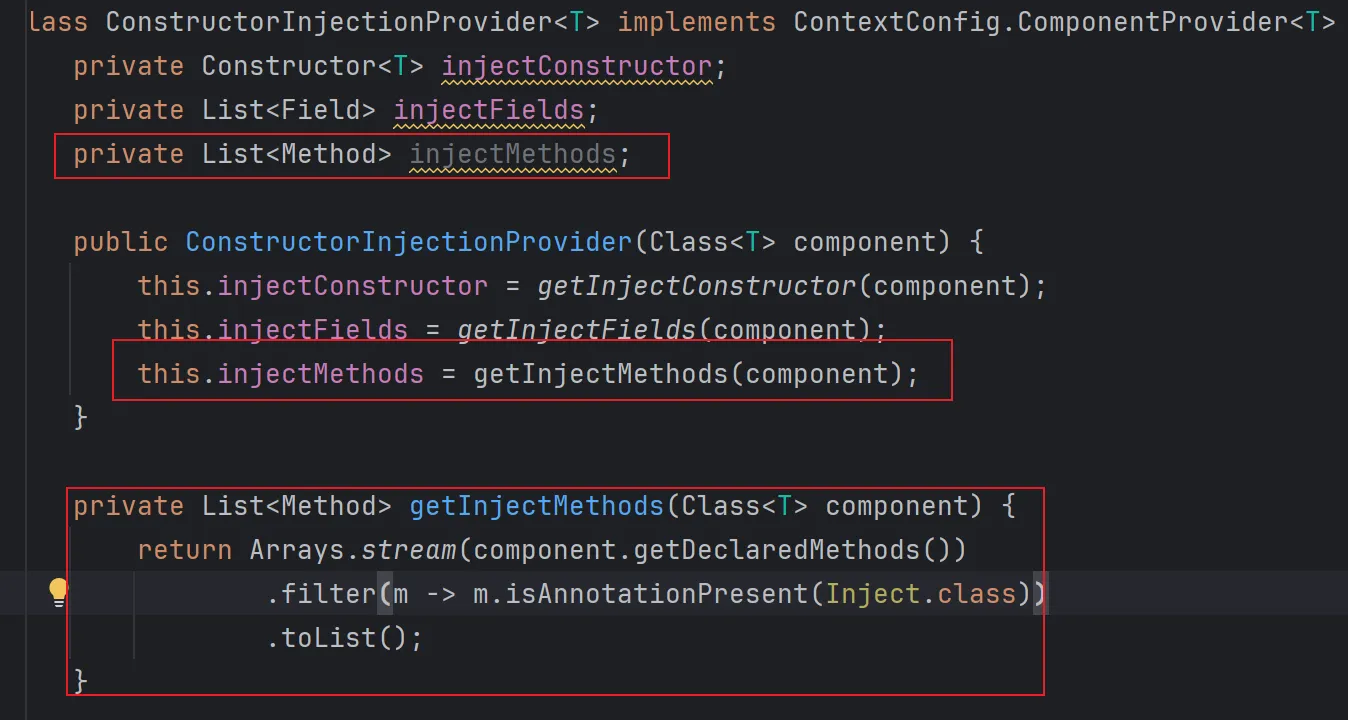Click the ConstructorInjectionProvider constructor name after public
The height and width of the screenshot is (720, 1348).
point(409,242)
